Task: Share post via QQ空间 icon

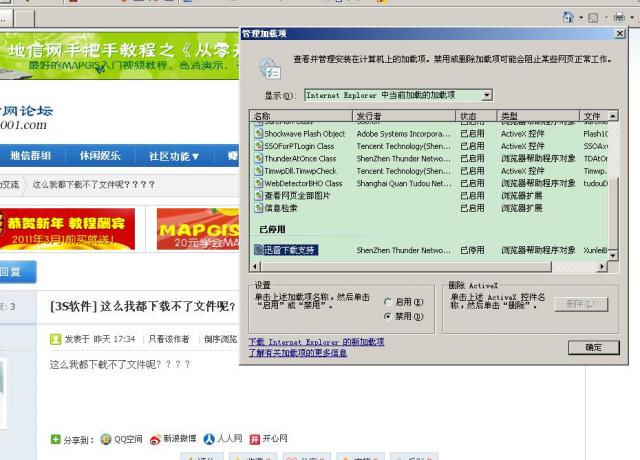Action: tap(106, 439)
